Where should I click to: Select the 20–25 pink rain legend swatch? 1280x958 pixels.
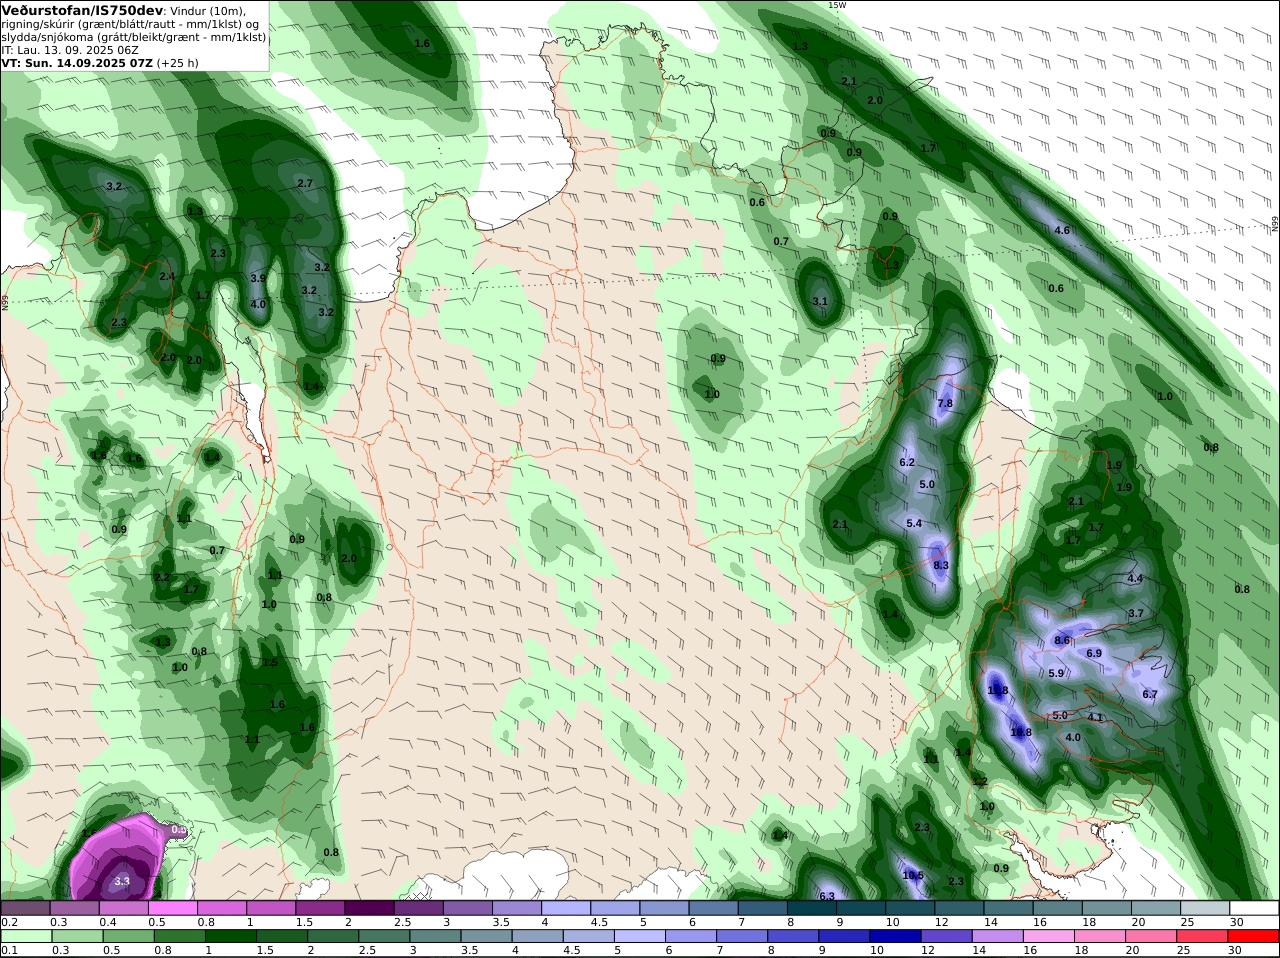pos(1151,936)
